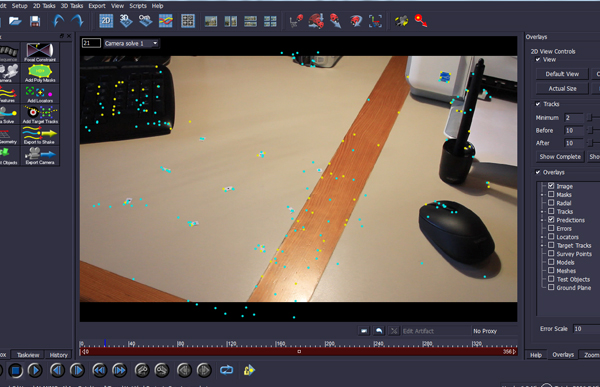Click the Stop playback button
600x387 pixels.
click(x=15, y=370)
